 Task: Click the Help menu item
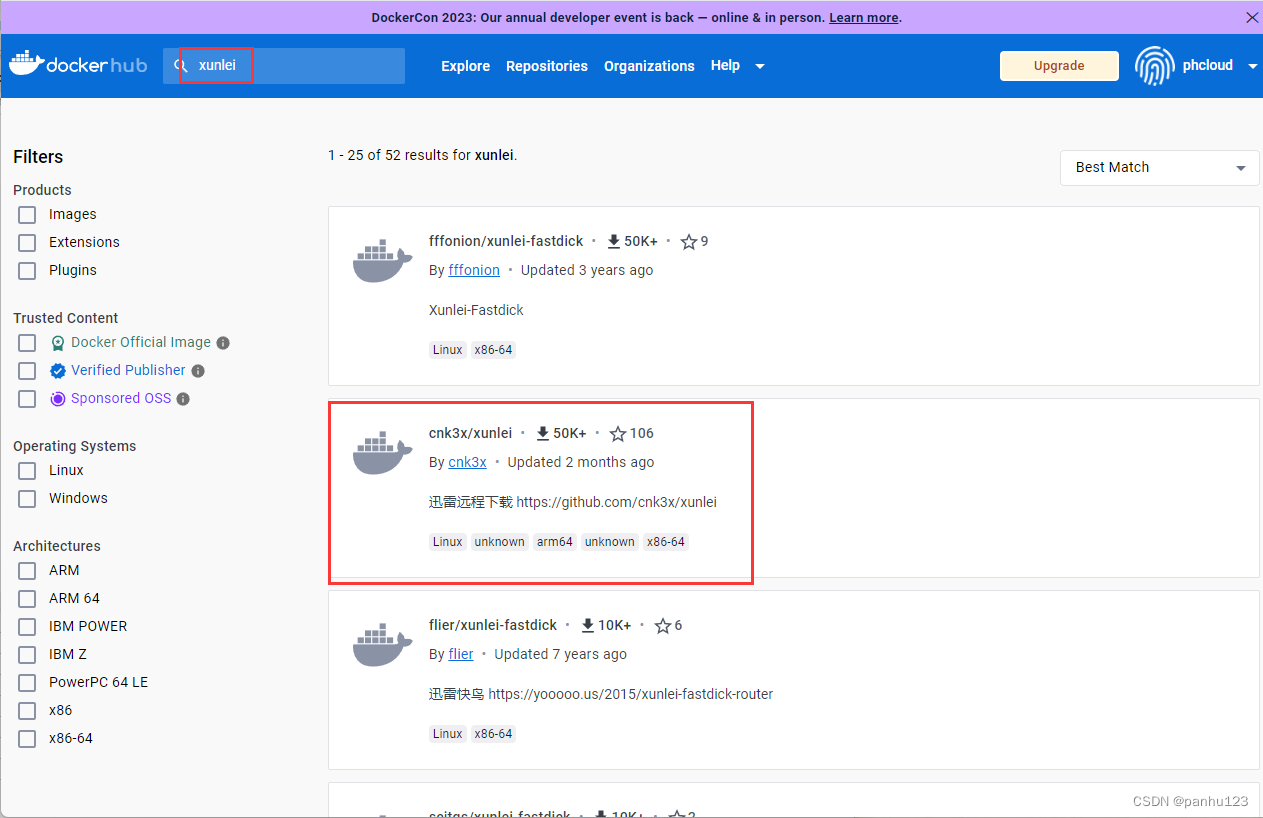(x=725, y=65)
